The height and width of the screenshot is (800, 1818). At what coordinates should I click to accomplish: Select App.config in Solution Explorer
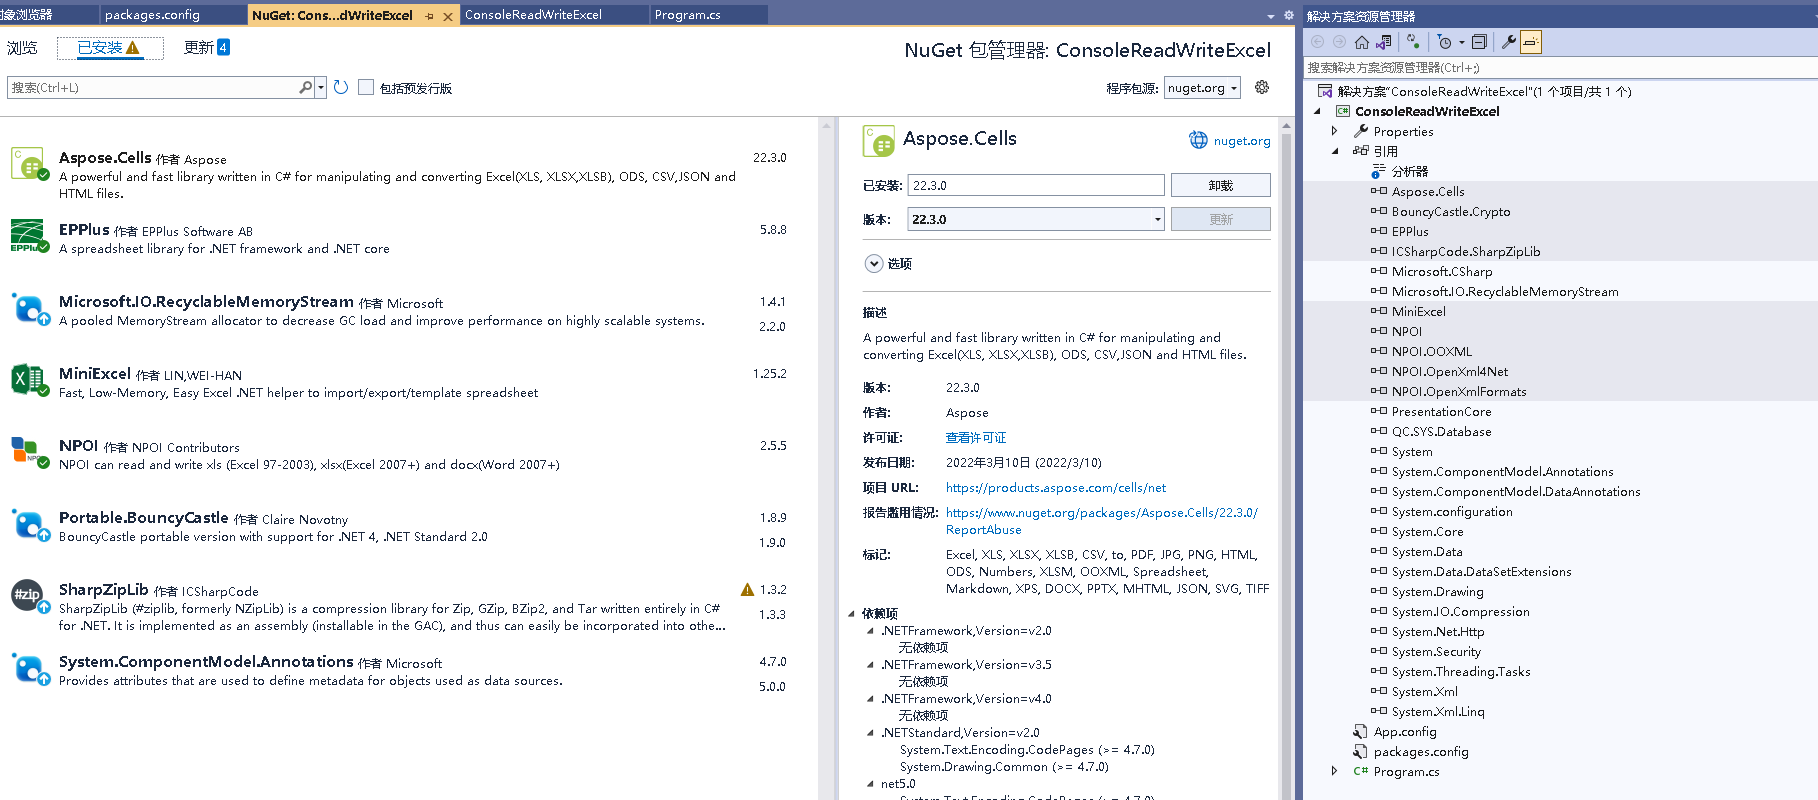tap(1405, 731)
